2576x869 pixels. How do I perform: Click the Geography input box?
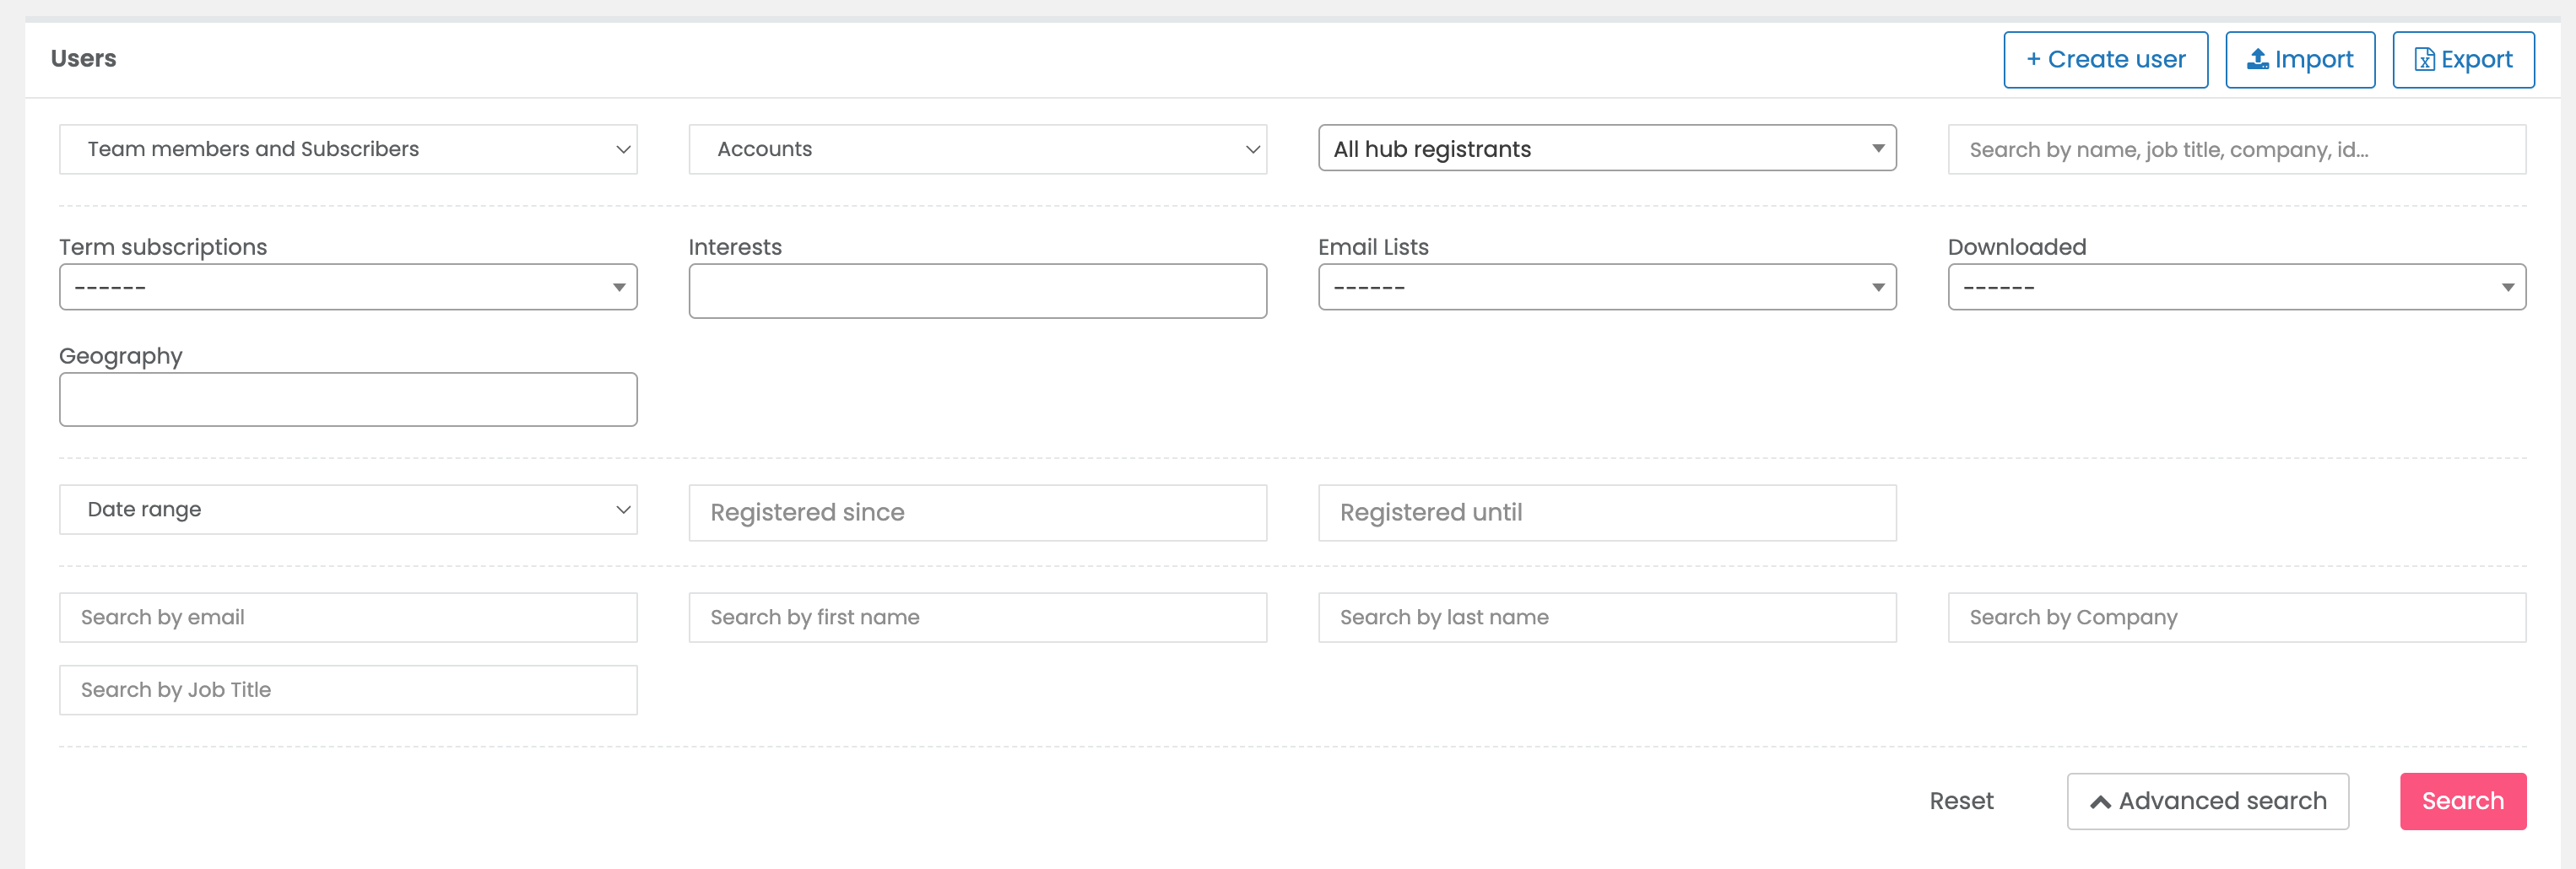(348, 400)
